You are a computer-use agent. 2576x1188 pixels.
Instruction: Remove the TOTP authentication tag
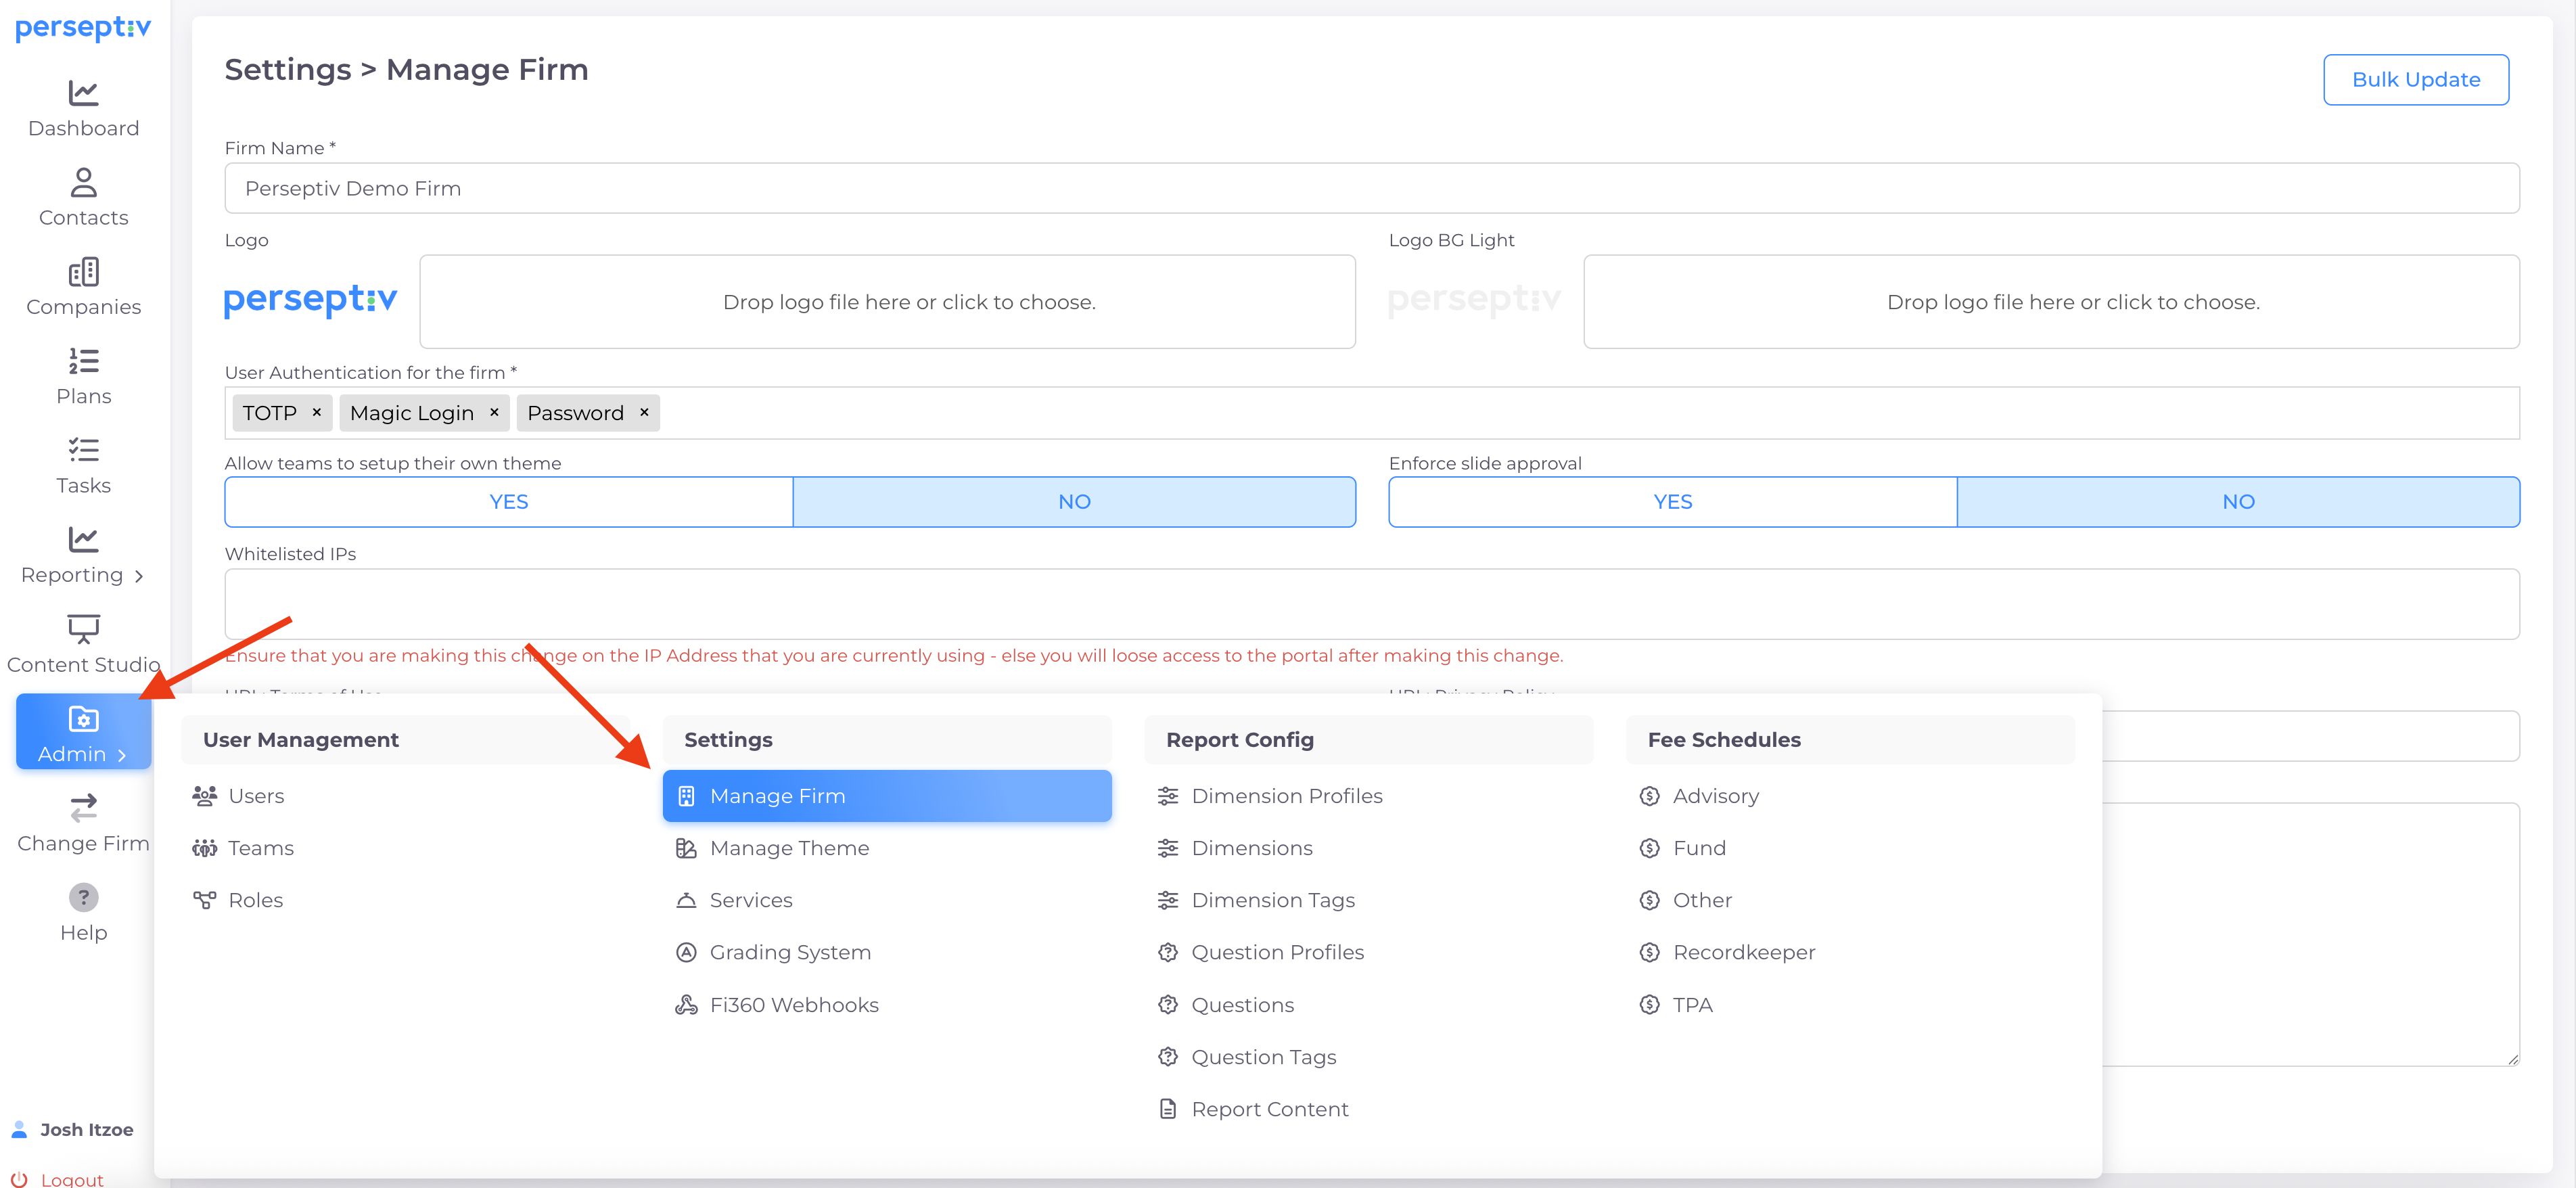click(316, 412)
